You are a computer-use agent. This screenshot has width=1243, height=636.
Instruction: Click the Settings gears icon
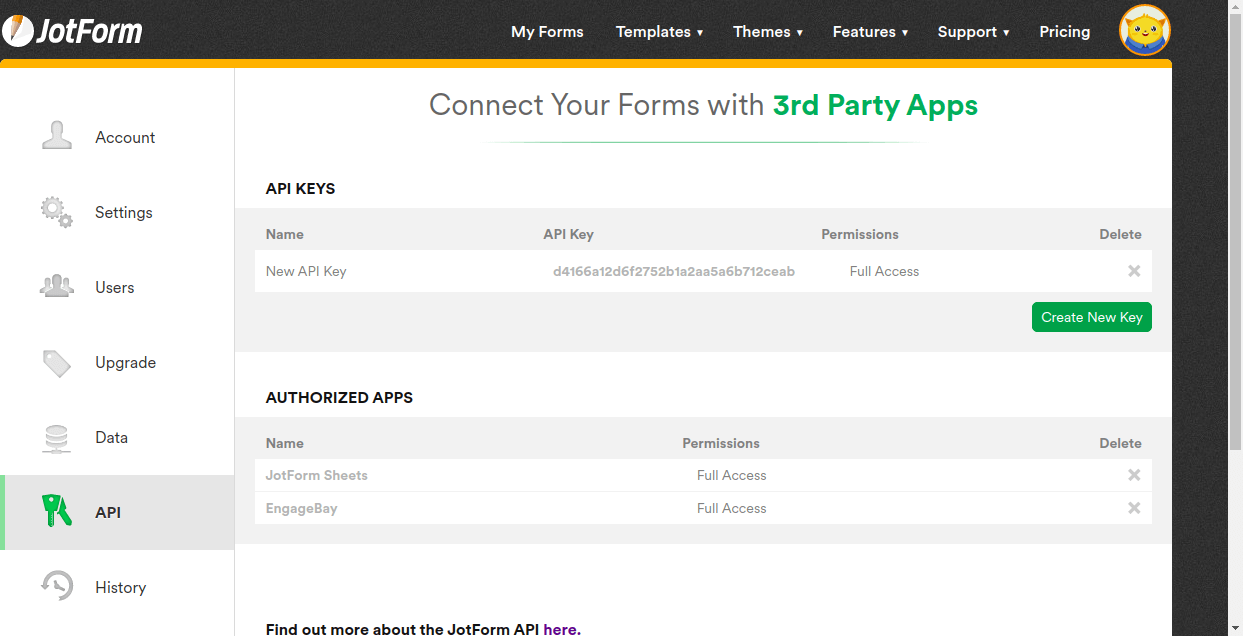pos(57,212)
